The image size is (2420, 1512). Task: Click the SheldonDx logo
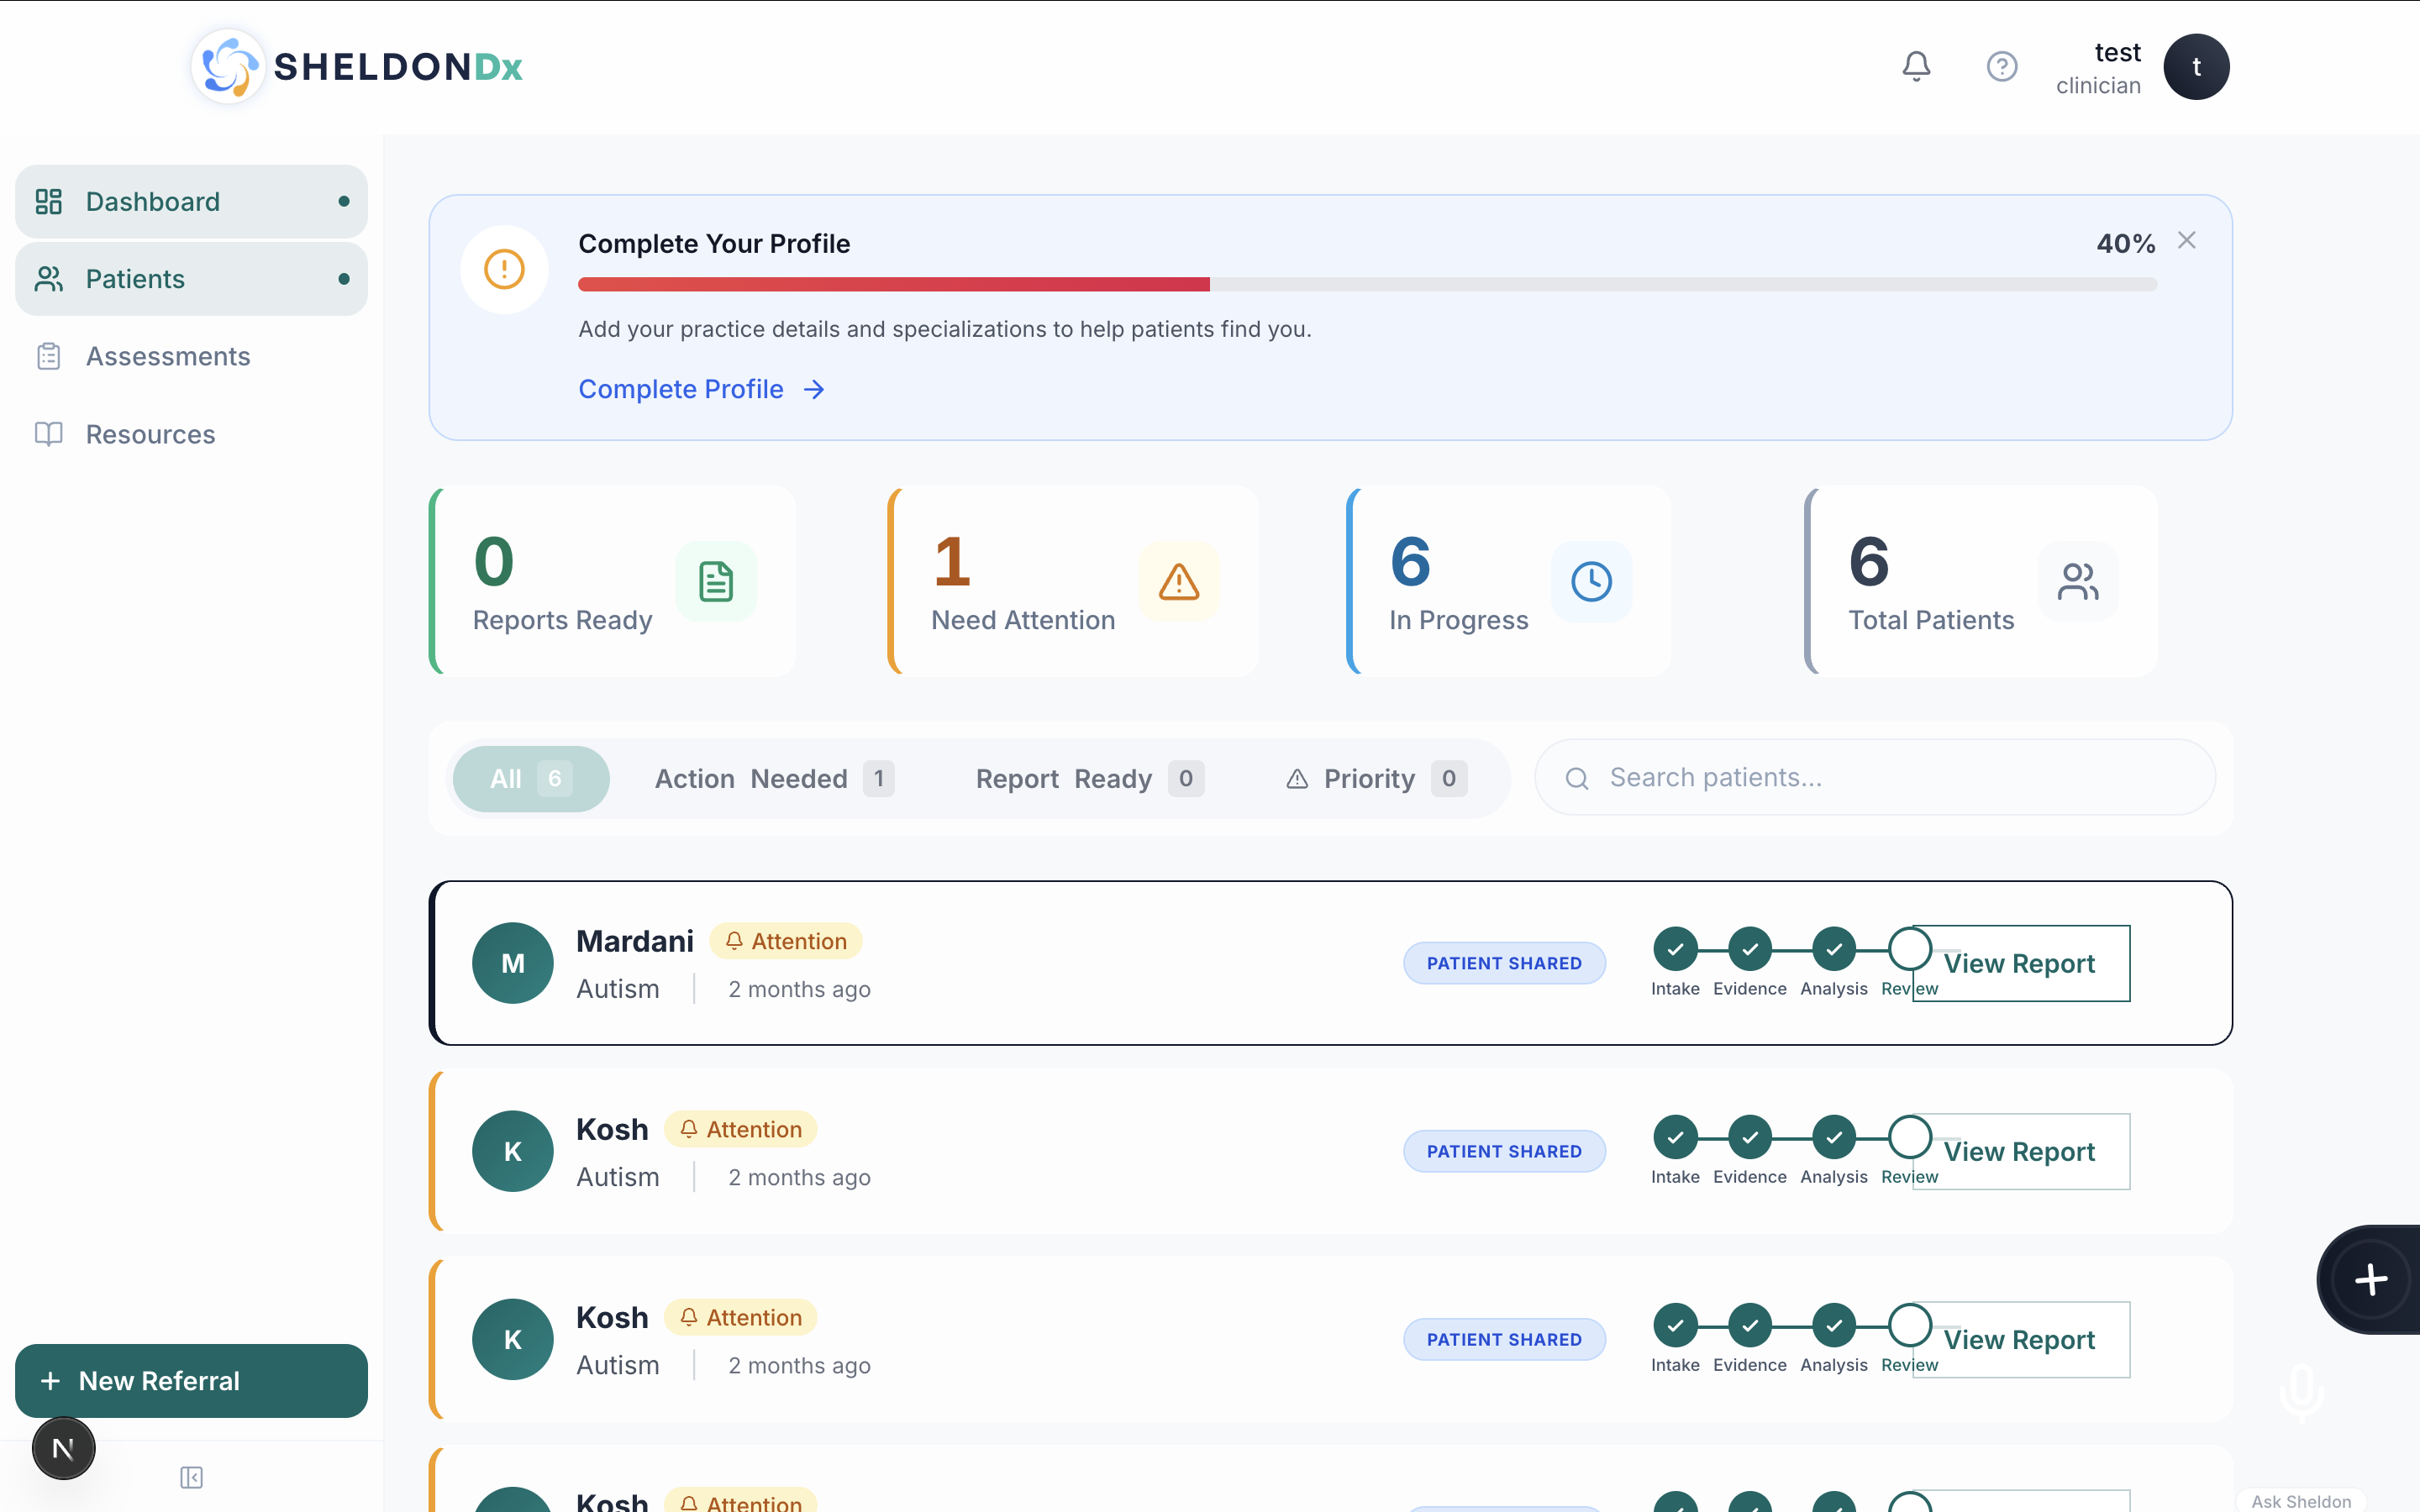pyautogui.click(x=358, y=66)
